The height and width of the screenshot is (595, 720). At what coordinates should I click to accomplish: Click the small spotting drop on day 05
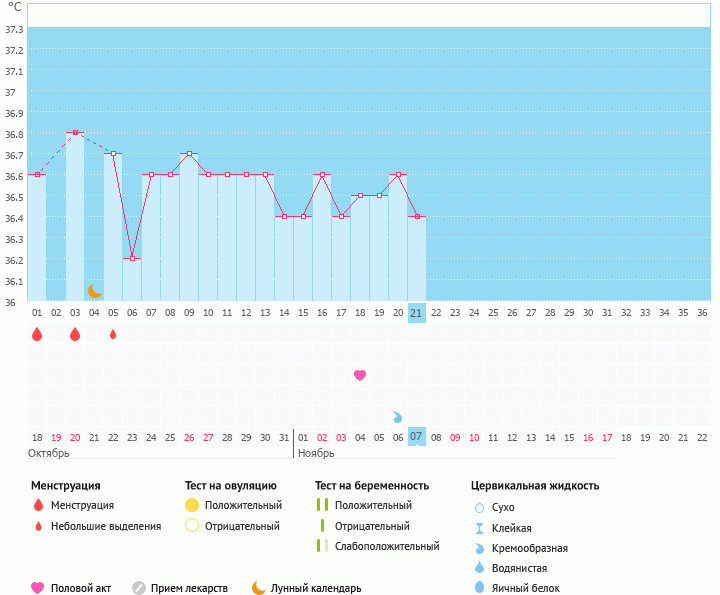[113, 334]
